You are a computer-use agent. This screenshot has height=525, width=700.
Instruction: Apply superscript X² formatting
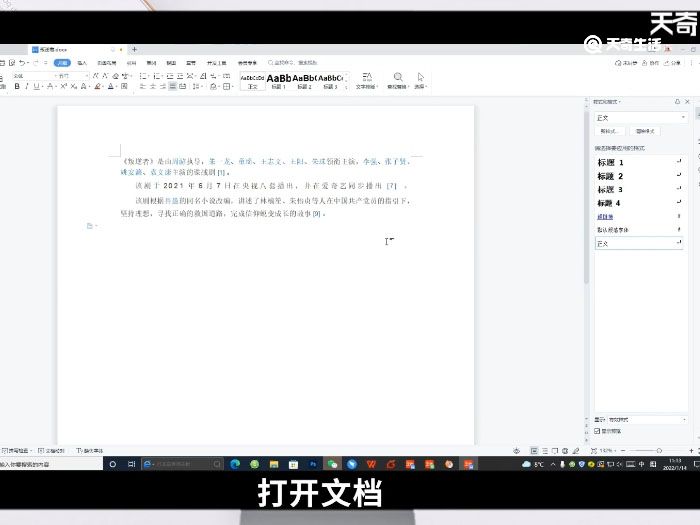click(64, 86)
